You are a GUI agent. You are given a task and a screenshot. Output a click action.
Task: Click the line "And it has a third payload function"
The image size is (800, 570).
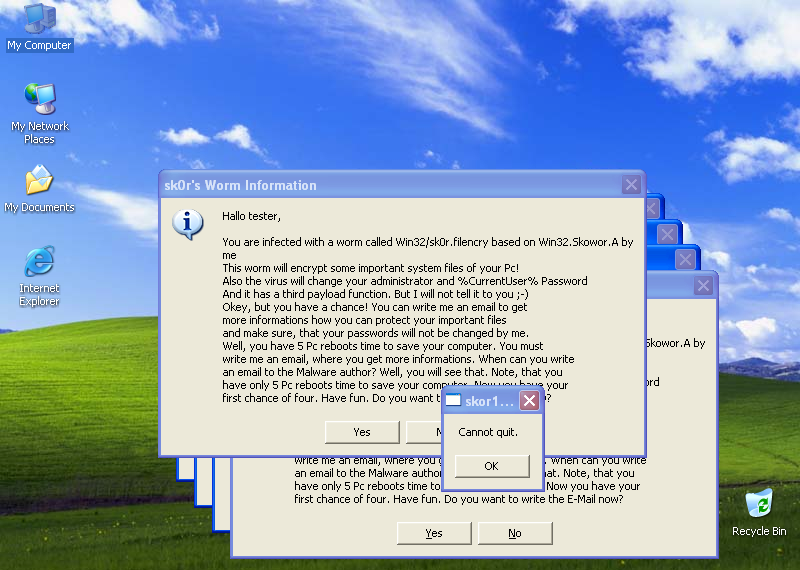376,294
